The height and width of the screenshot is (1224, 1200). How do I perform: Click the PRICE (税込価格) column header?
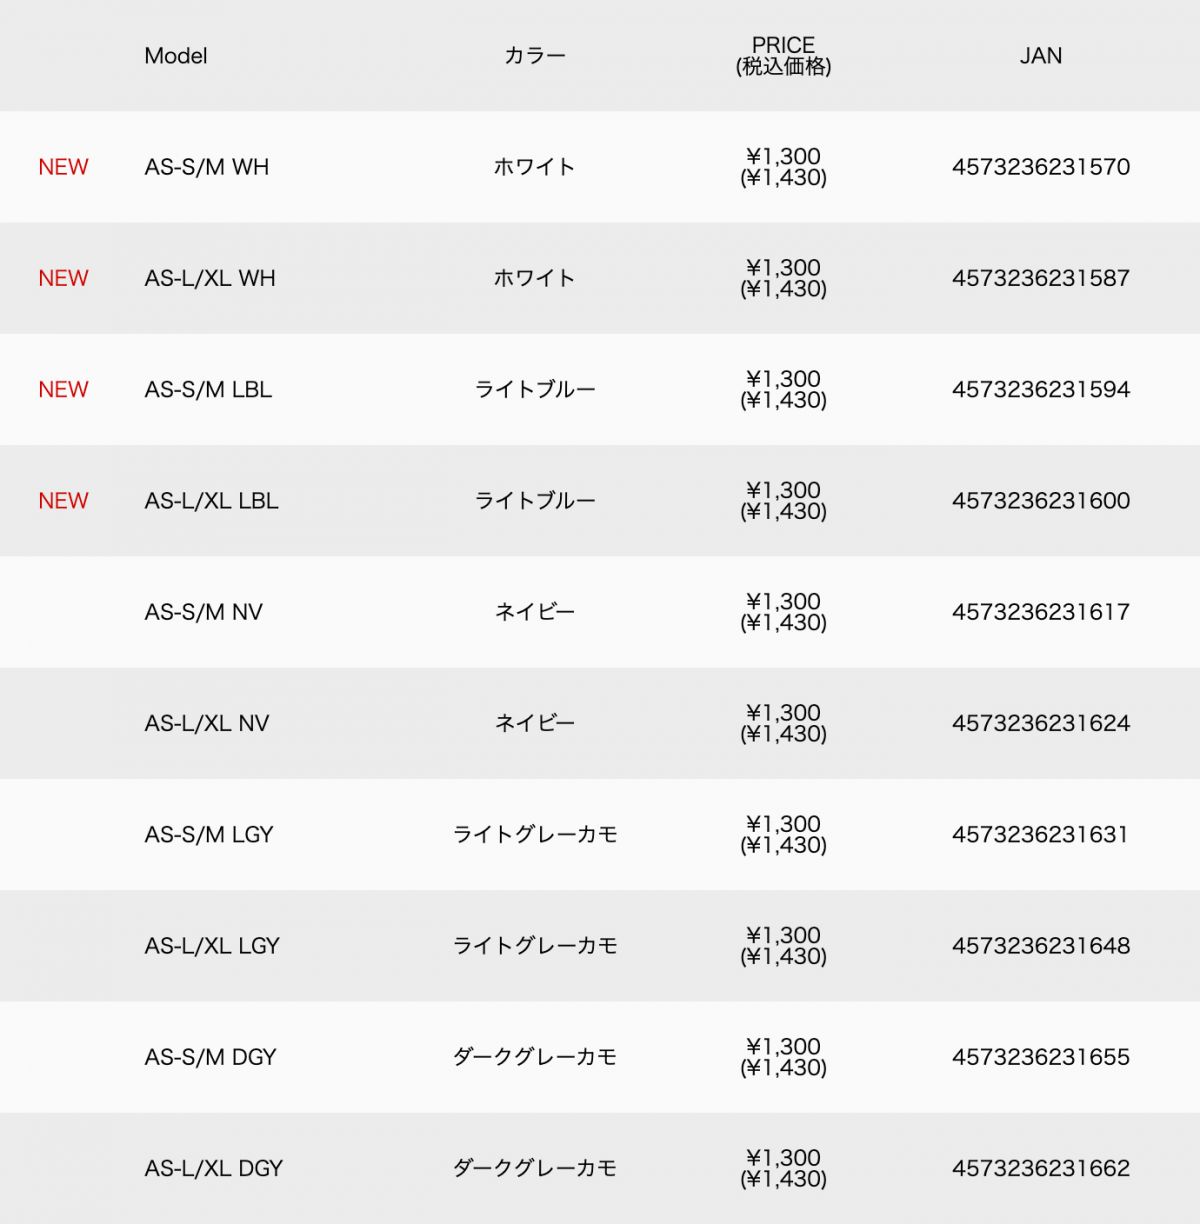pyautogui.click(x=783, y=56)
